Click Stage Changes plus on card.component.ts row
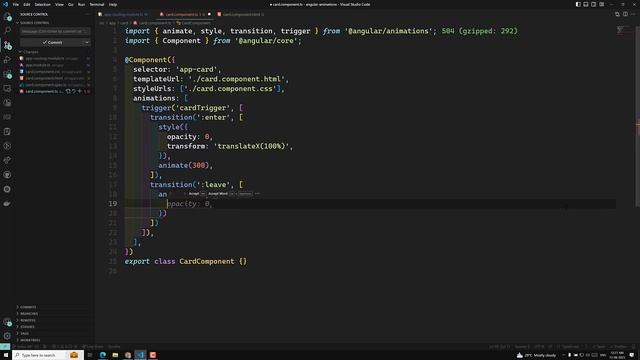The width and height of the screenshot is (640, 360). coord(80,91)
